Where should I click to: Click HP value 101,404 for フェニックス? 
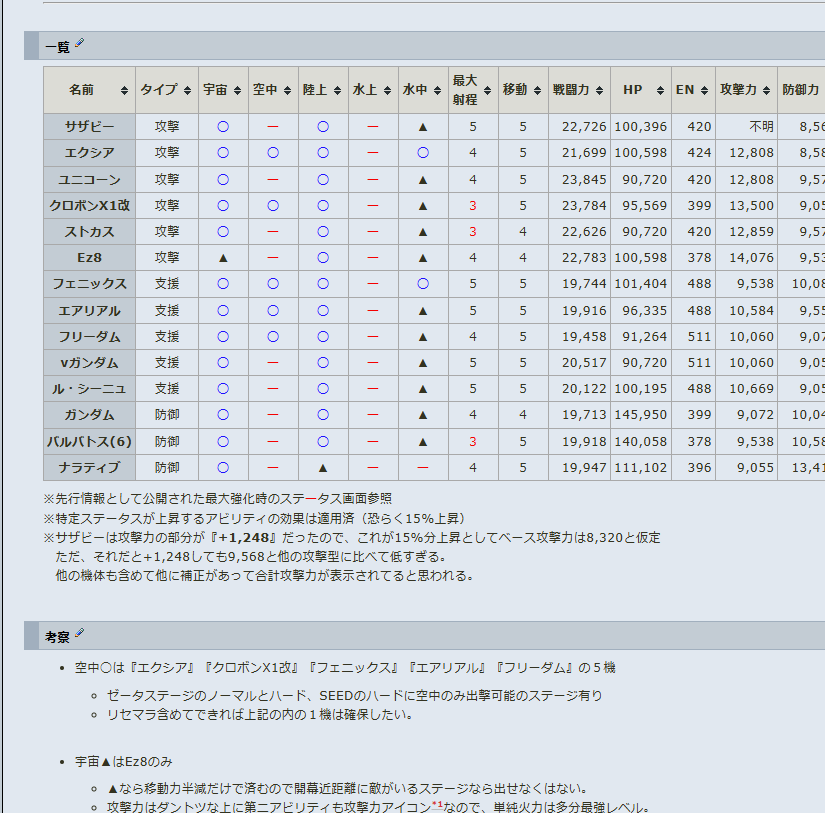coord(641,284)
